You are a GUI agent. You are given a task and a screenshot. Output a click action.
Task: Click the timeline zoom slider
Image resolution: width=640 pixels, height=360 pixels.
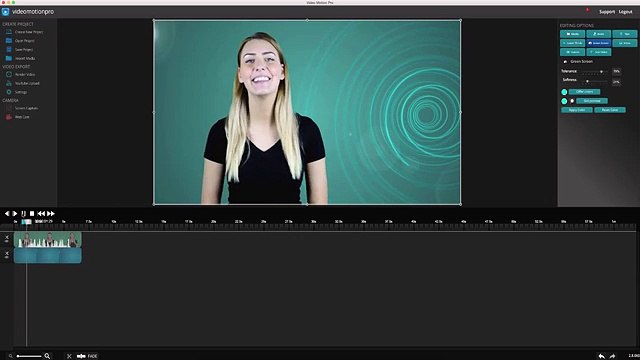click(x=29, y=356)
